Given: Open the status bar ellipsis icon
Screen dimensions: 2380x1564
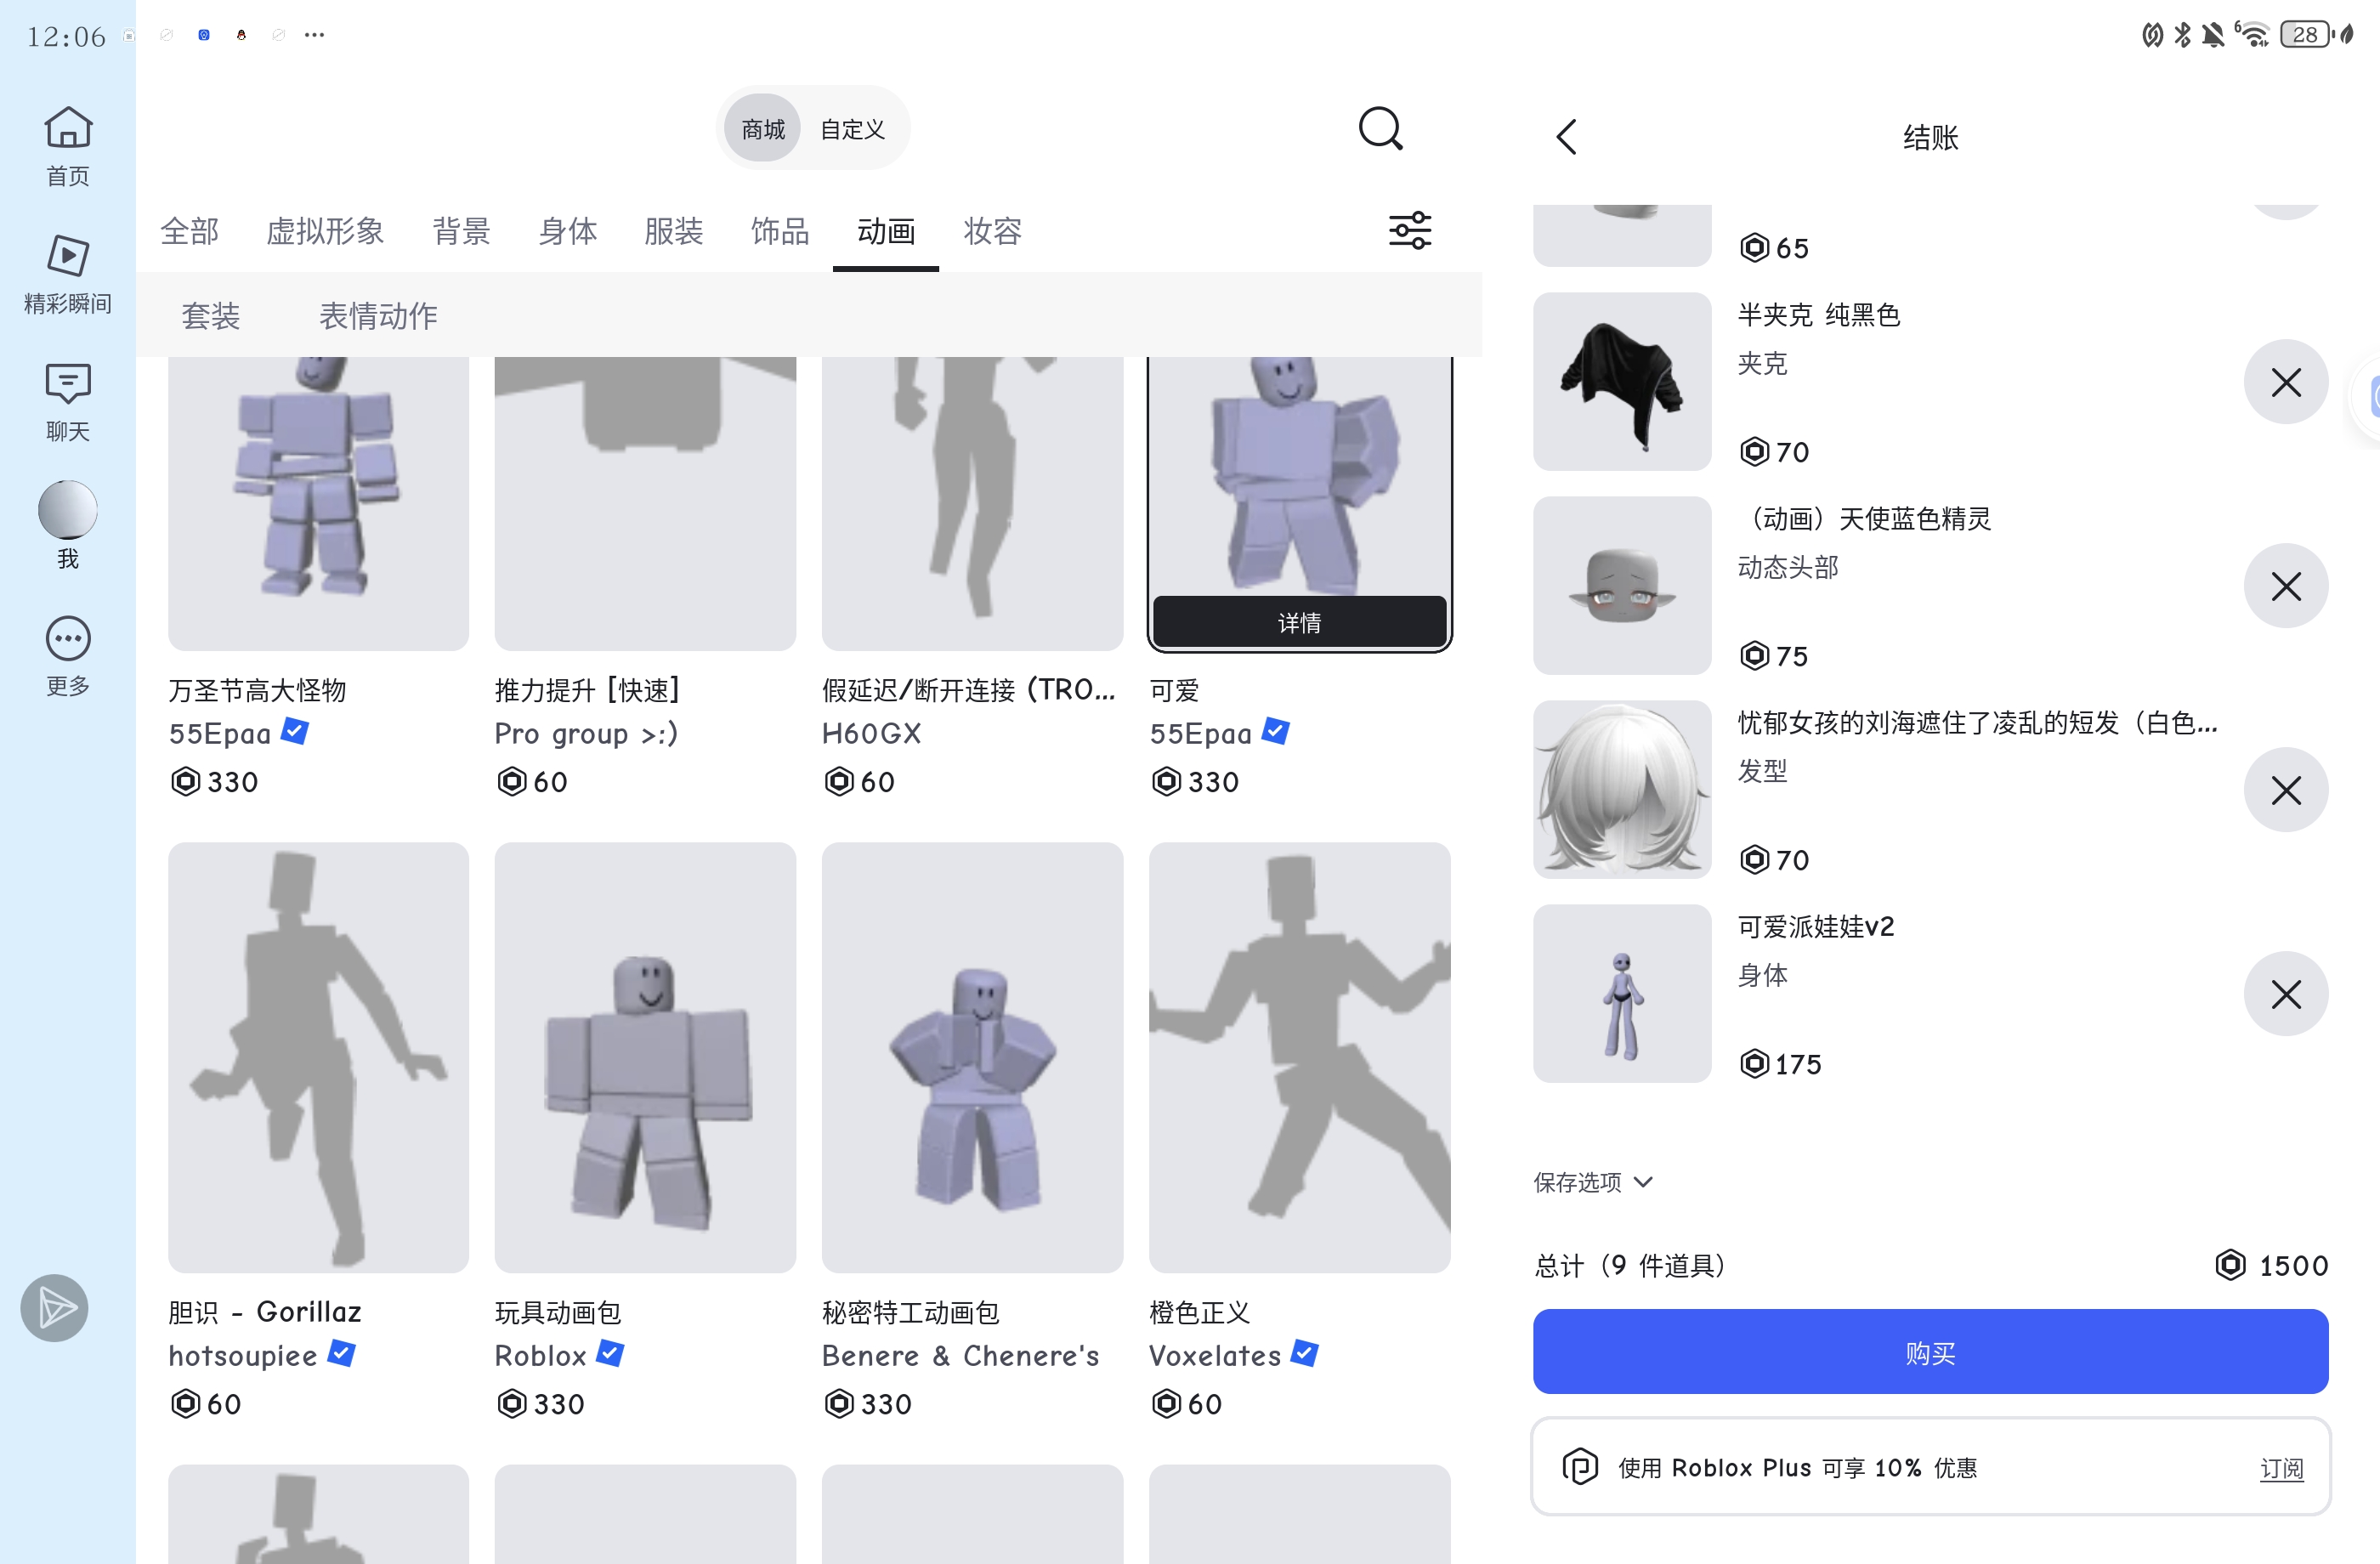Looking at the screenshot, I should [314, 35].
